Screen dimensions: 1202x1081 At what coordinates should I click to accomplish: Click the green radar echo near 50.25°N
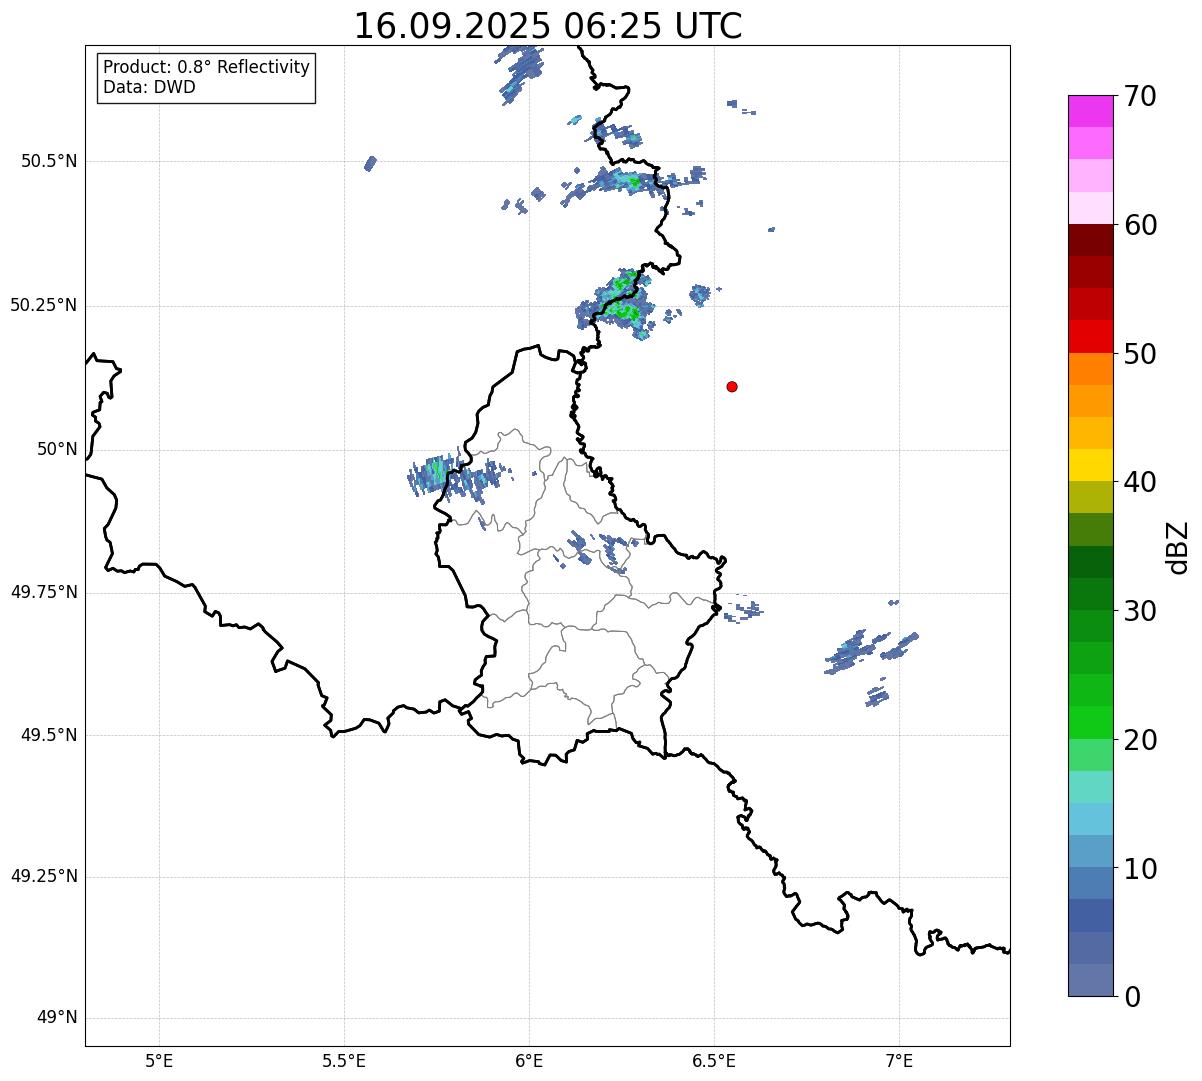pos(616,303)
